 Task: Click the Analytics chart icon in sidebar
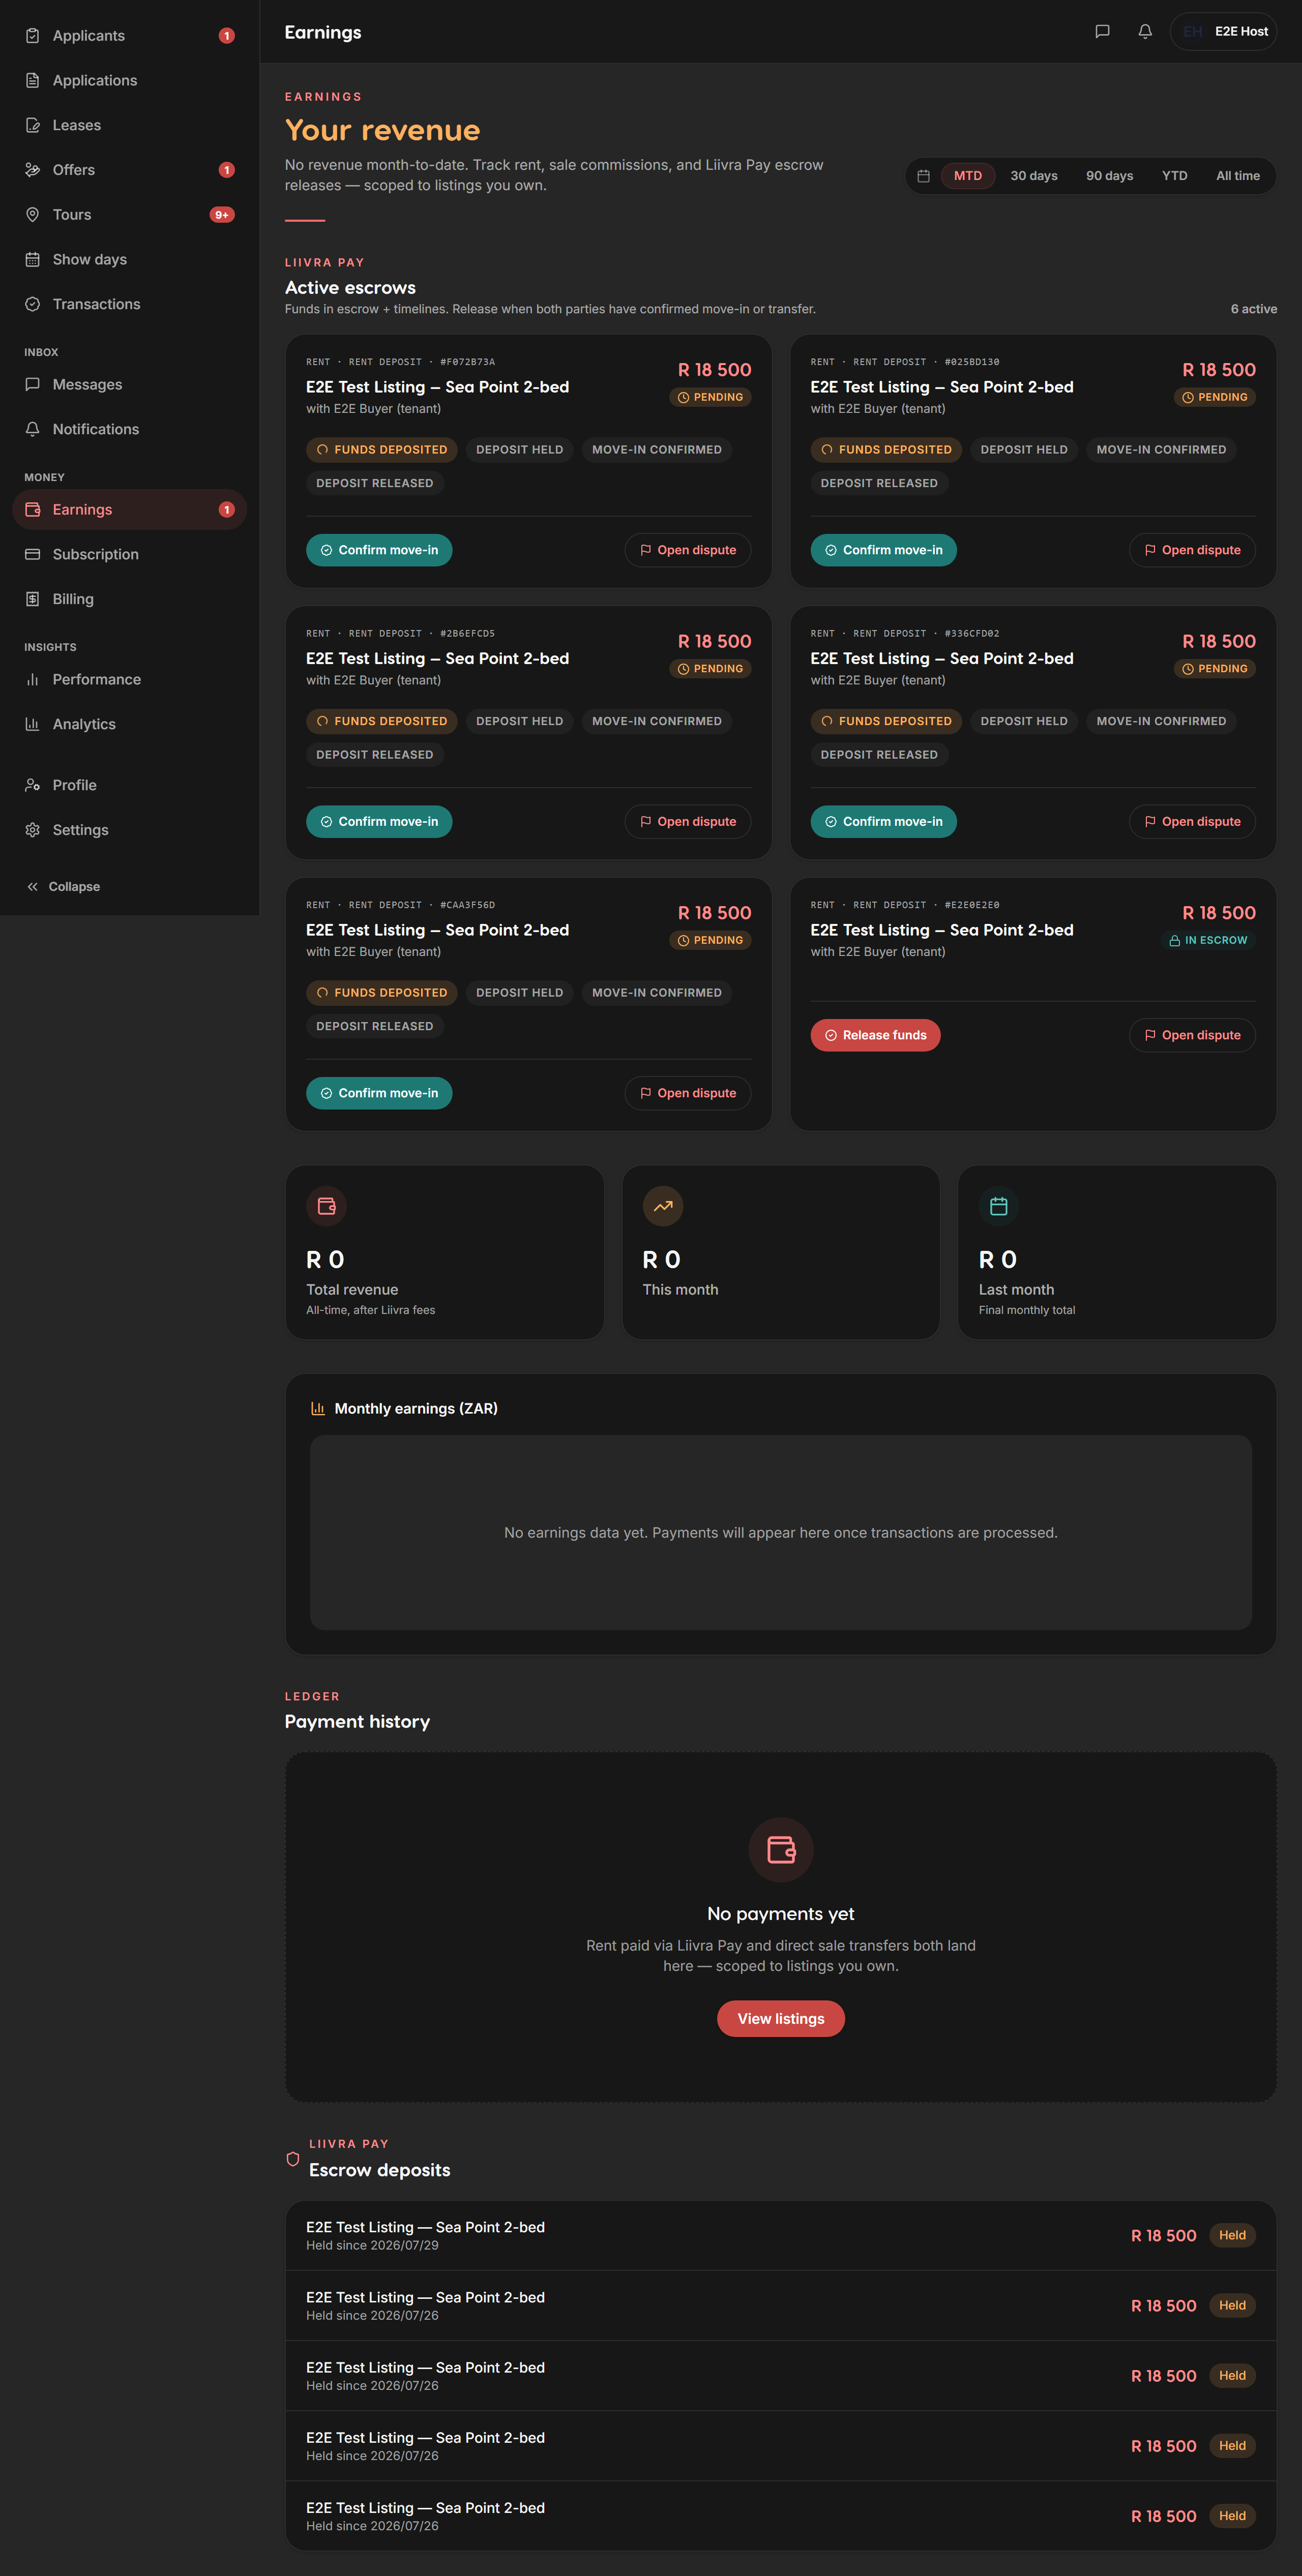click(x=33, y=725)
